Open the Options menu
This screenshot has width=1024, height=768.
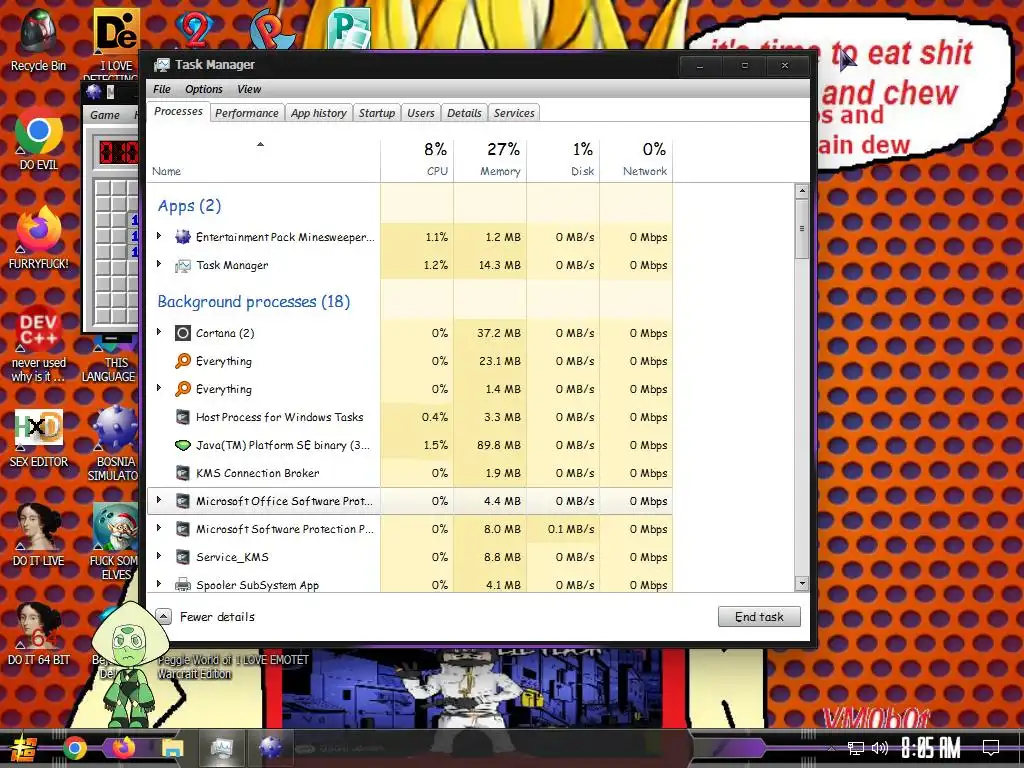(x=204, y=89)
